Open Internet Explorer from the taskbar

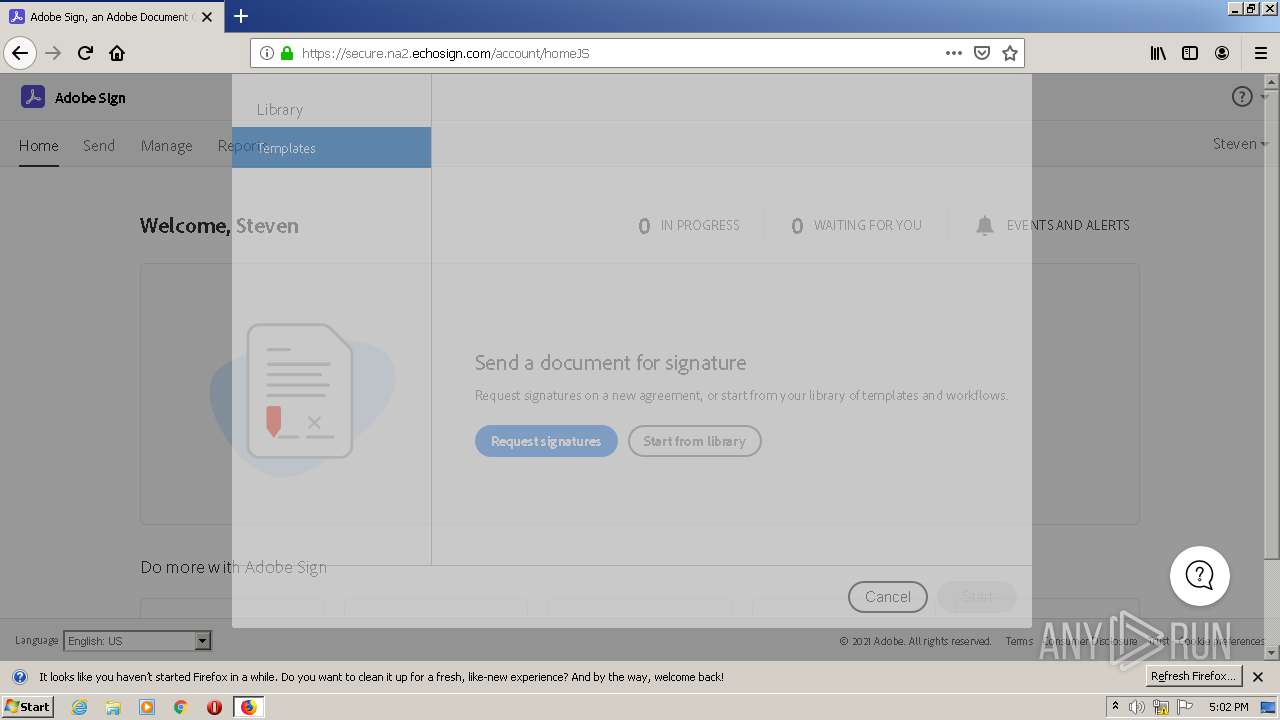tap(80, 707)
